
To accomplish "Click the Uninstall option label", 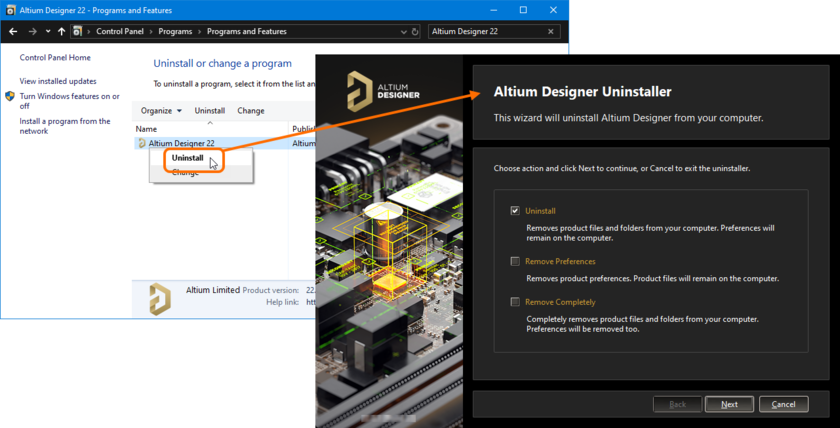I will pos(540,211).
